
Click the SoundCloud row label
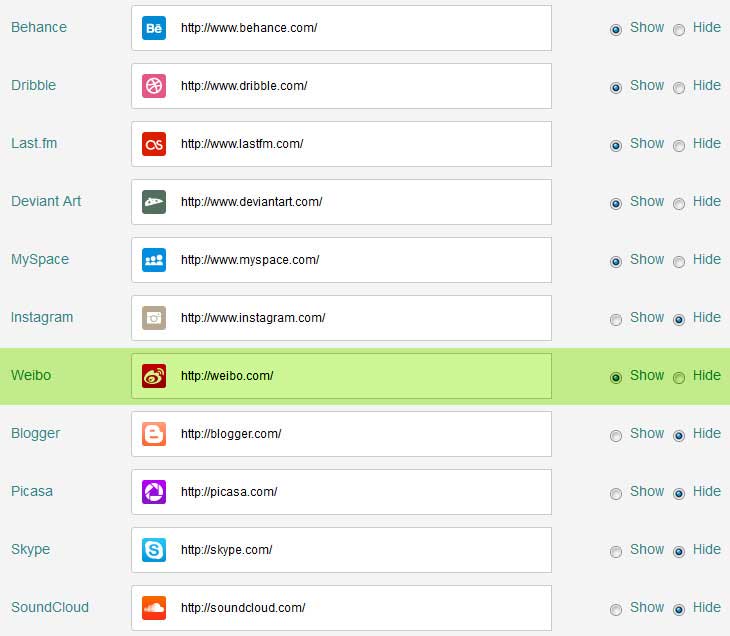coord(50,607)
